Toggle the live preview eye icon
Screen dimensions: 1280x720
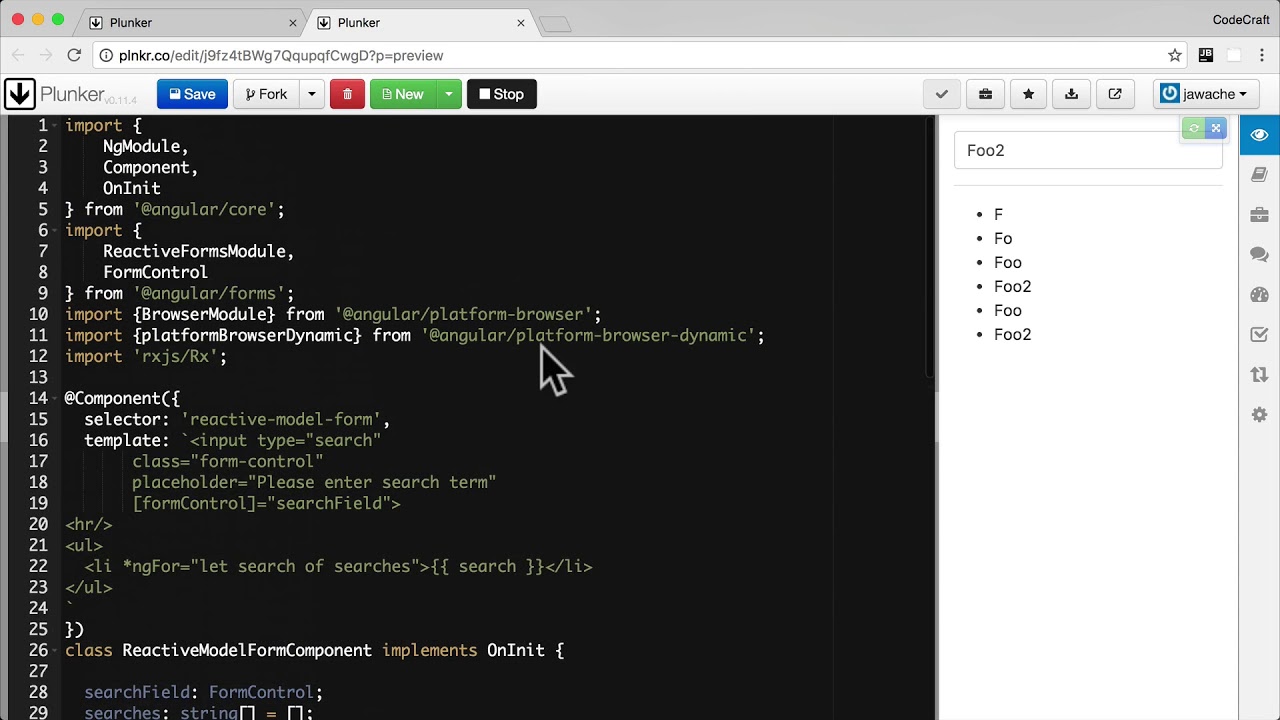tap(1259, 135)
